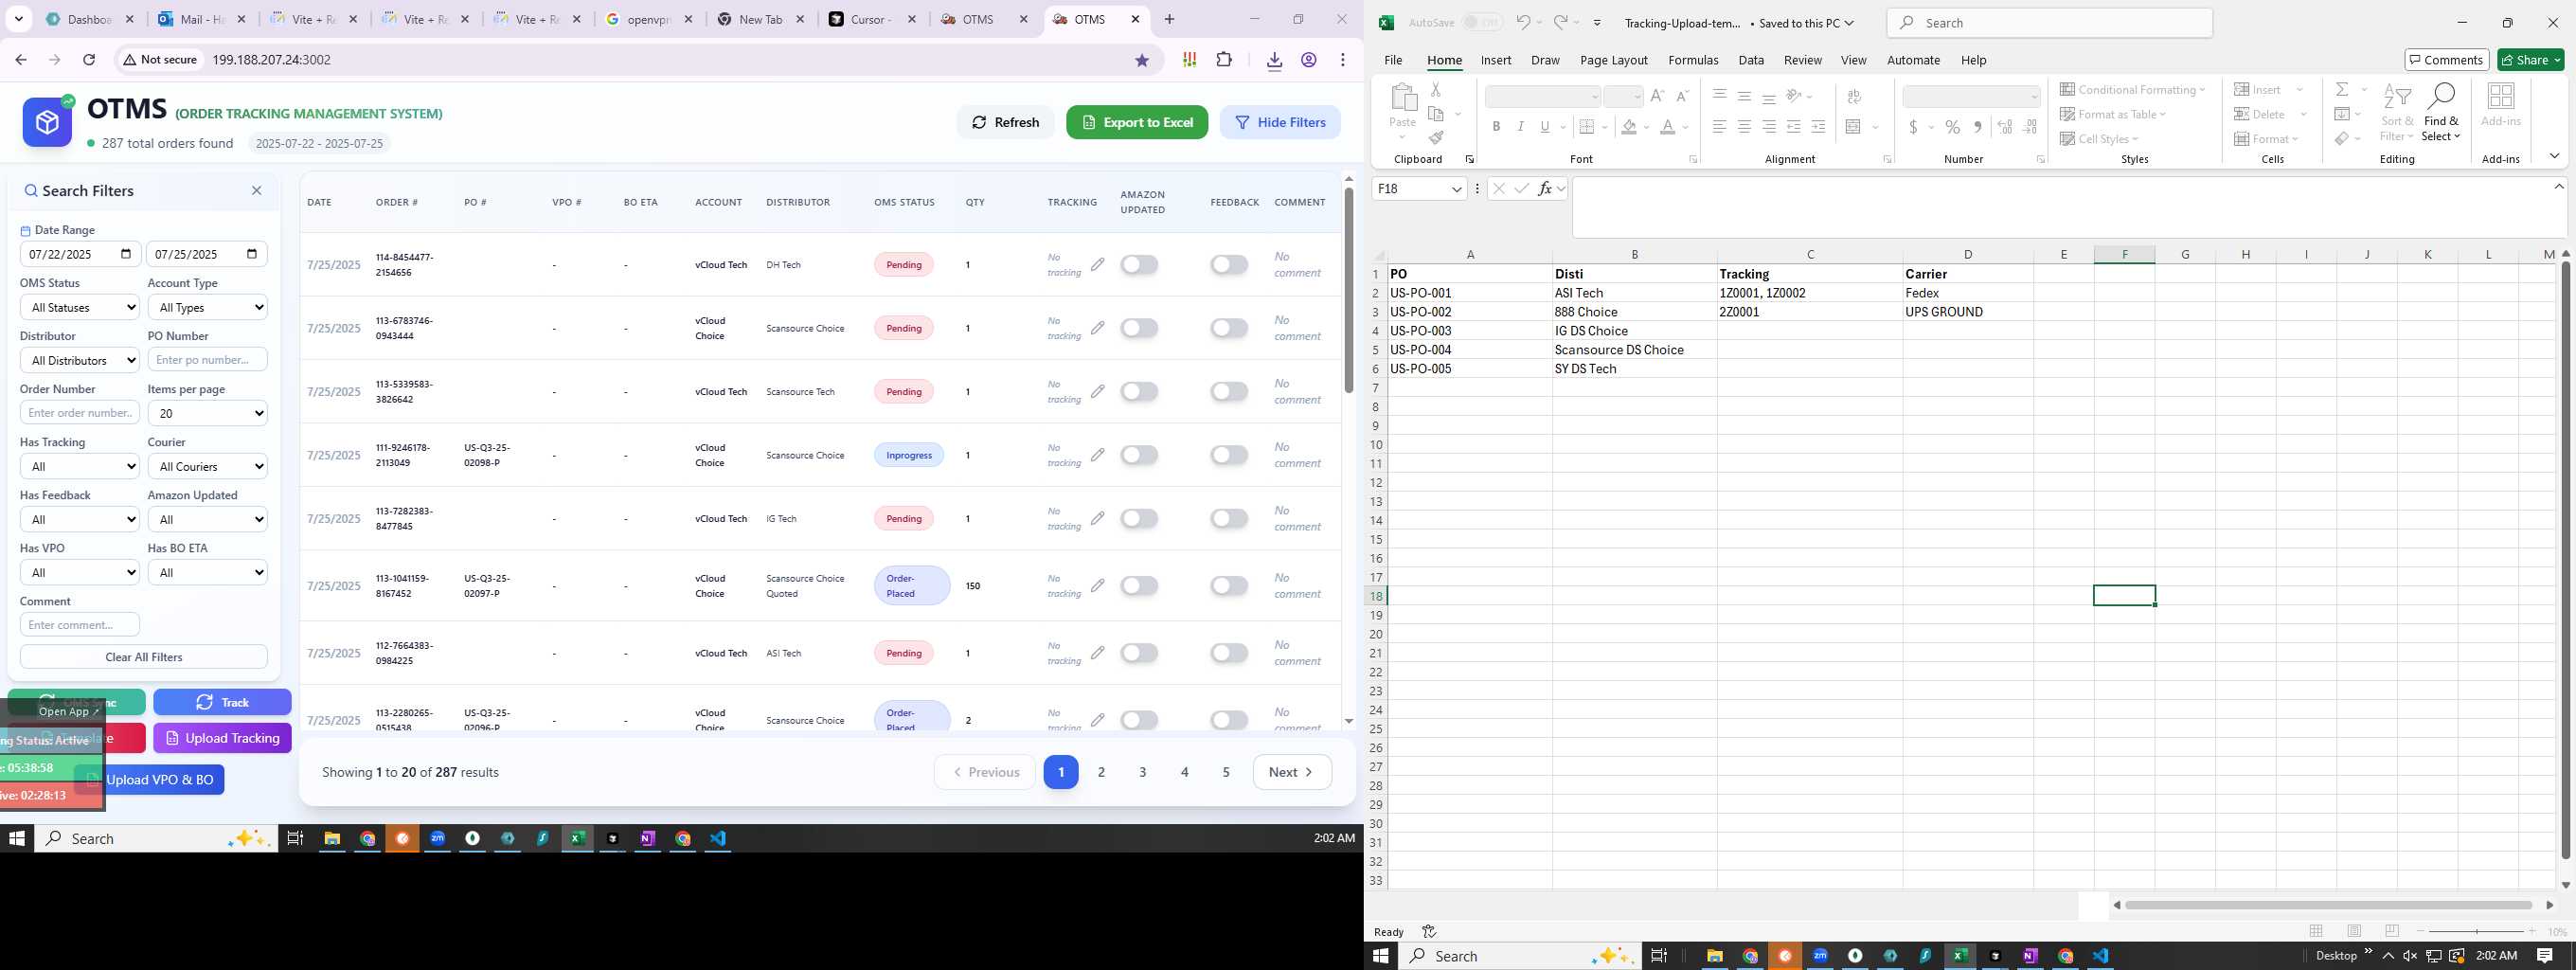The width and height of the screenshot is (2576, 970).
Task: Click Excel Redo icon in title bar
Action: [1559, 22]
